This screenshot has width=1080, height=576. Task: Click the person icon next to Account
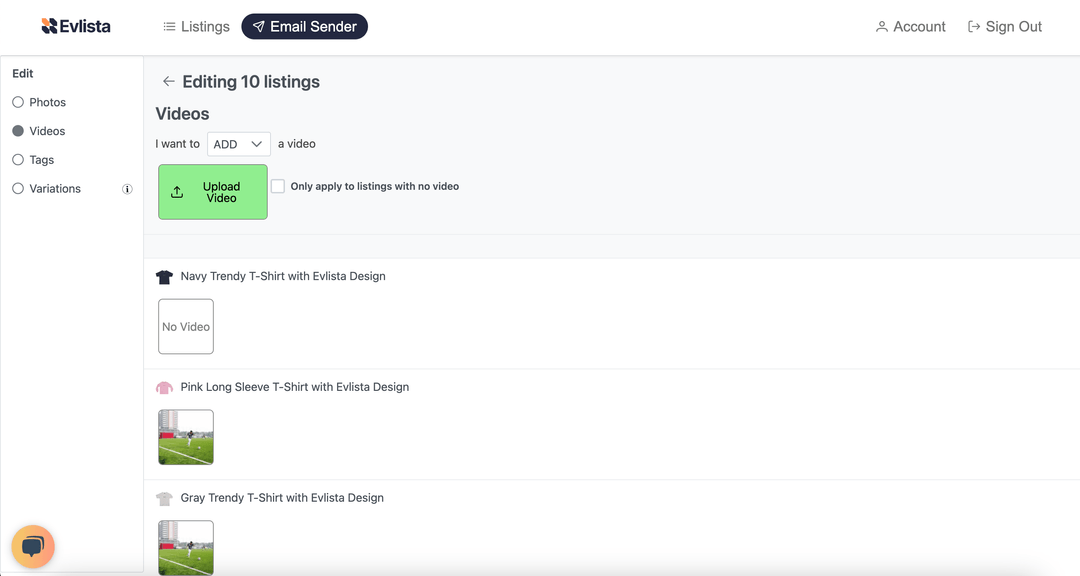[x=881, y=26]
